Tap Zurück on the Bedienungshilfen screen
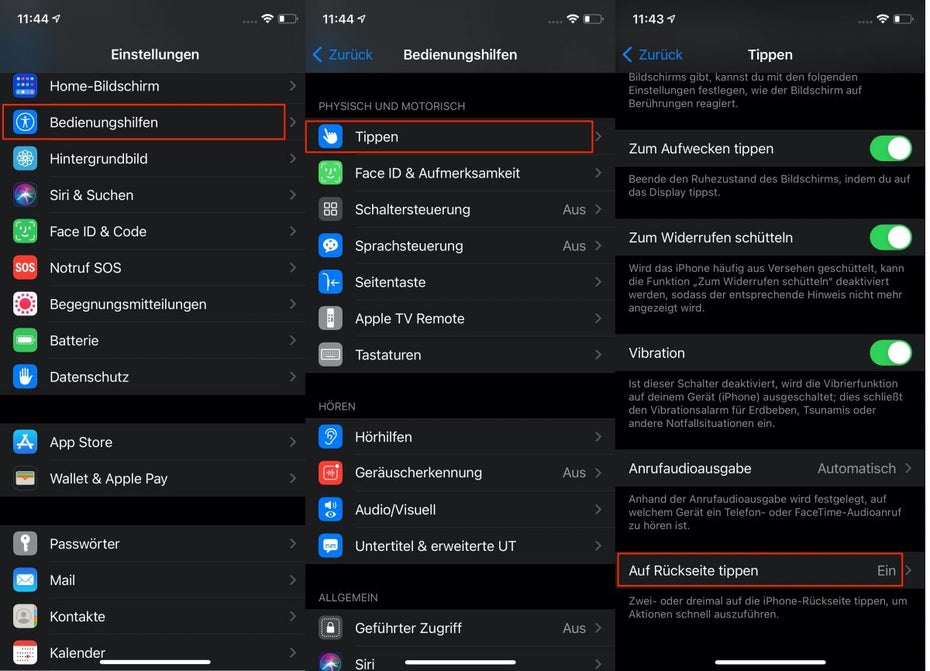This screenshot has height=671, width=930. pyautogui.click(x=343, y=54)
